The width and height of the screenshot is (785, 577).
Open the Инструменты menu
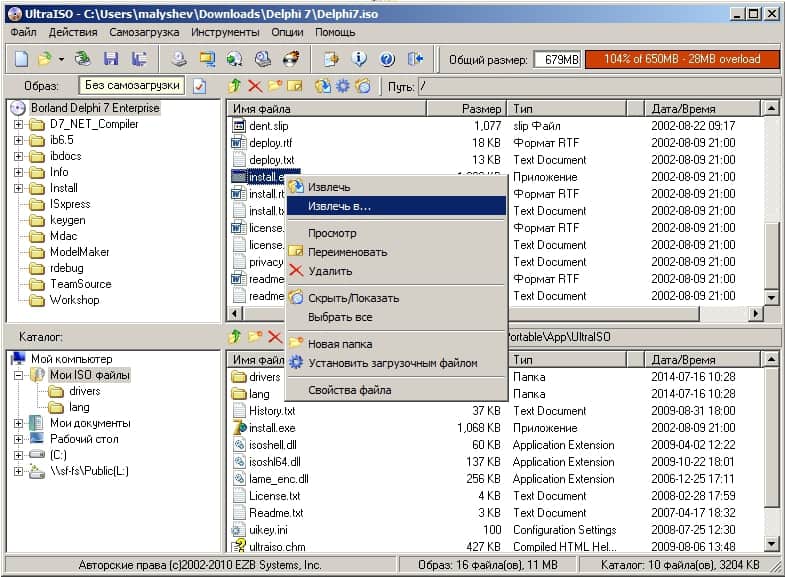click(225, 32)
